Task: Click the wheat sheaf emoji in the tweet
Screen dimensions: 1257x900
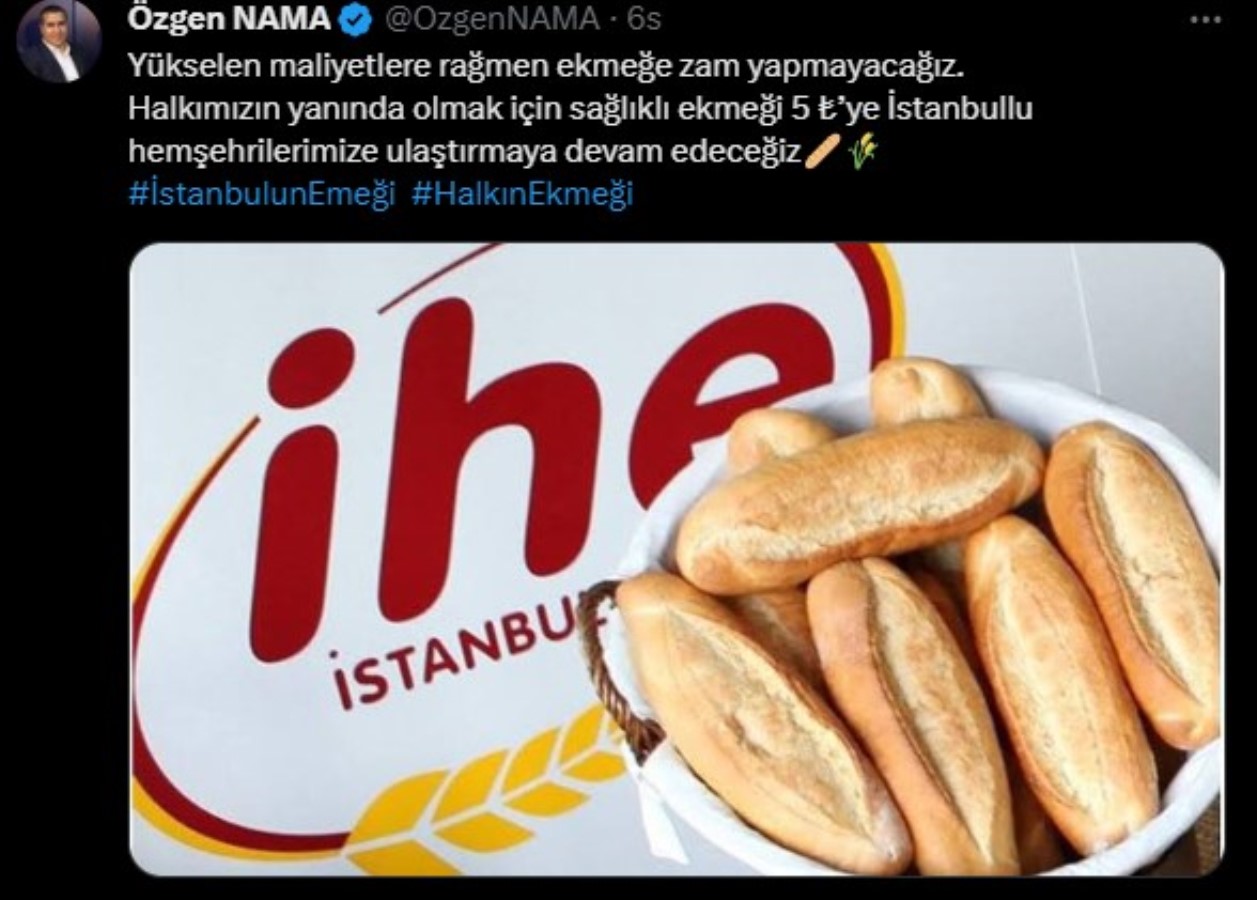Action: [863, 152]
